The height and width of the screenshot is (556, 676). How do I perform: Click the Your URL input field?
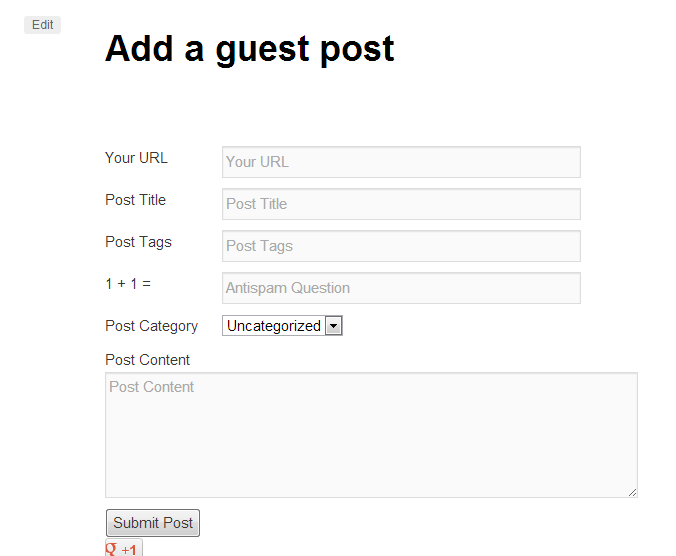(400, 162)
